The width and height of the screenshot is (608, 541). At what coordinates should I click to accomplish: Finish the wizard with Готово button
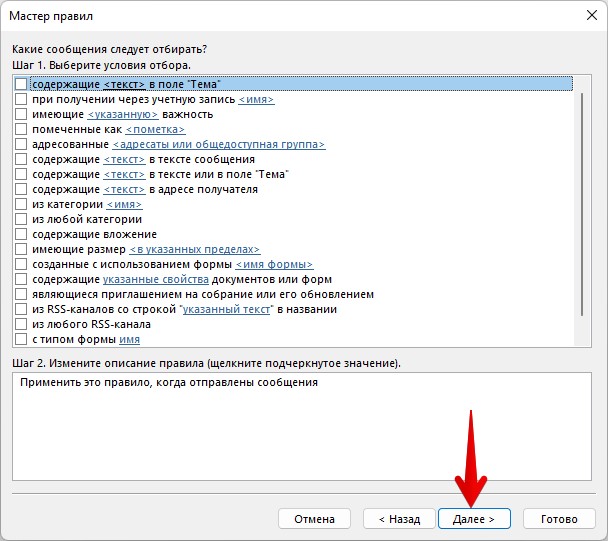[559, 519]
